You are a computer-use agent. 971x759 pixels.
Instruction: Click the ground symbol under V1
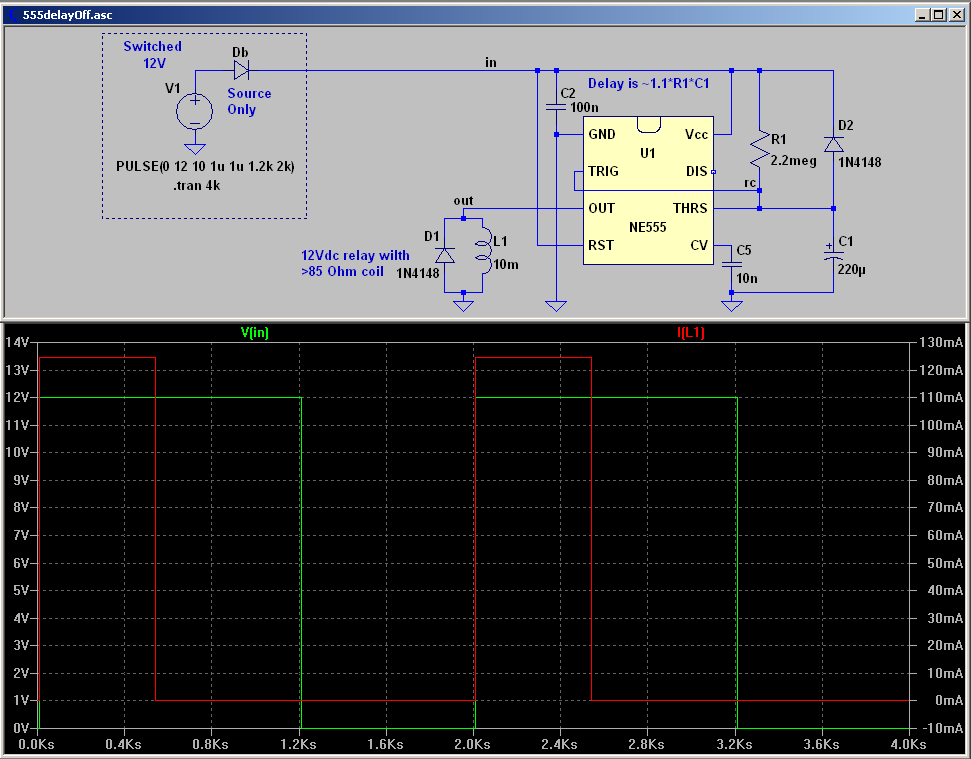pyautogui.click(x=194, y=149)
